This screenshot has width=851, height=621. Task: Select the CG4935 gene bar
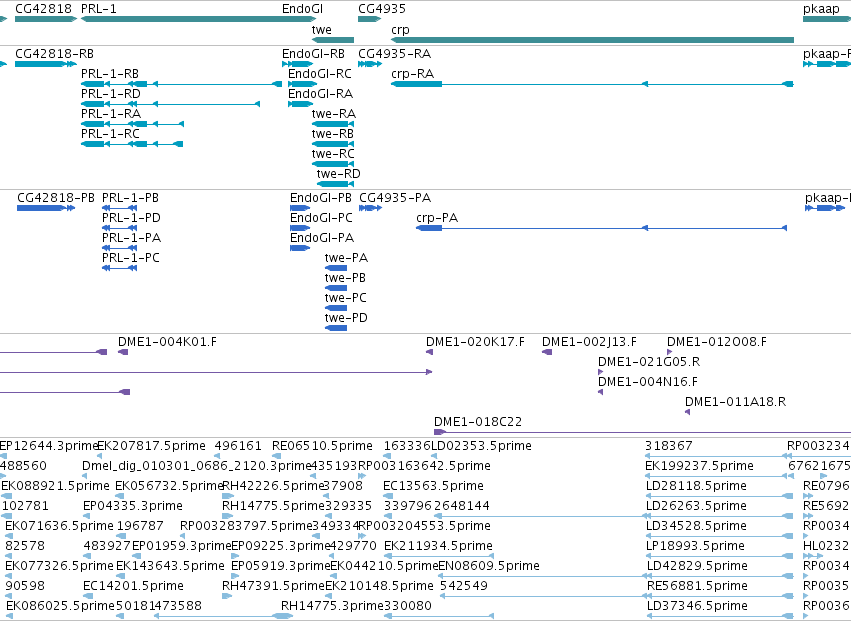[370, 19]
